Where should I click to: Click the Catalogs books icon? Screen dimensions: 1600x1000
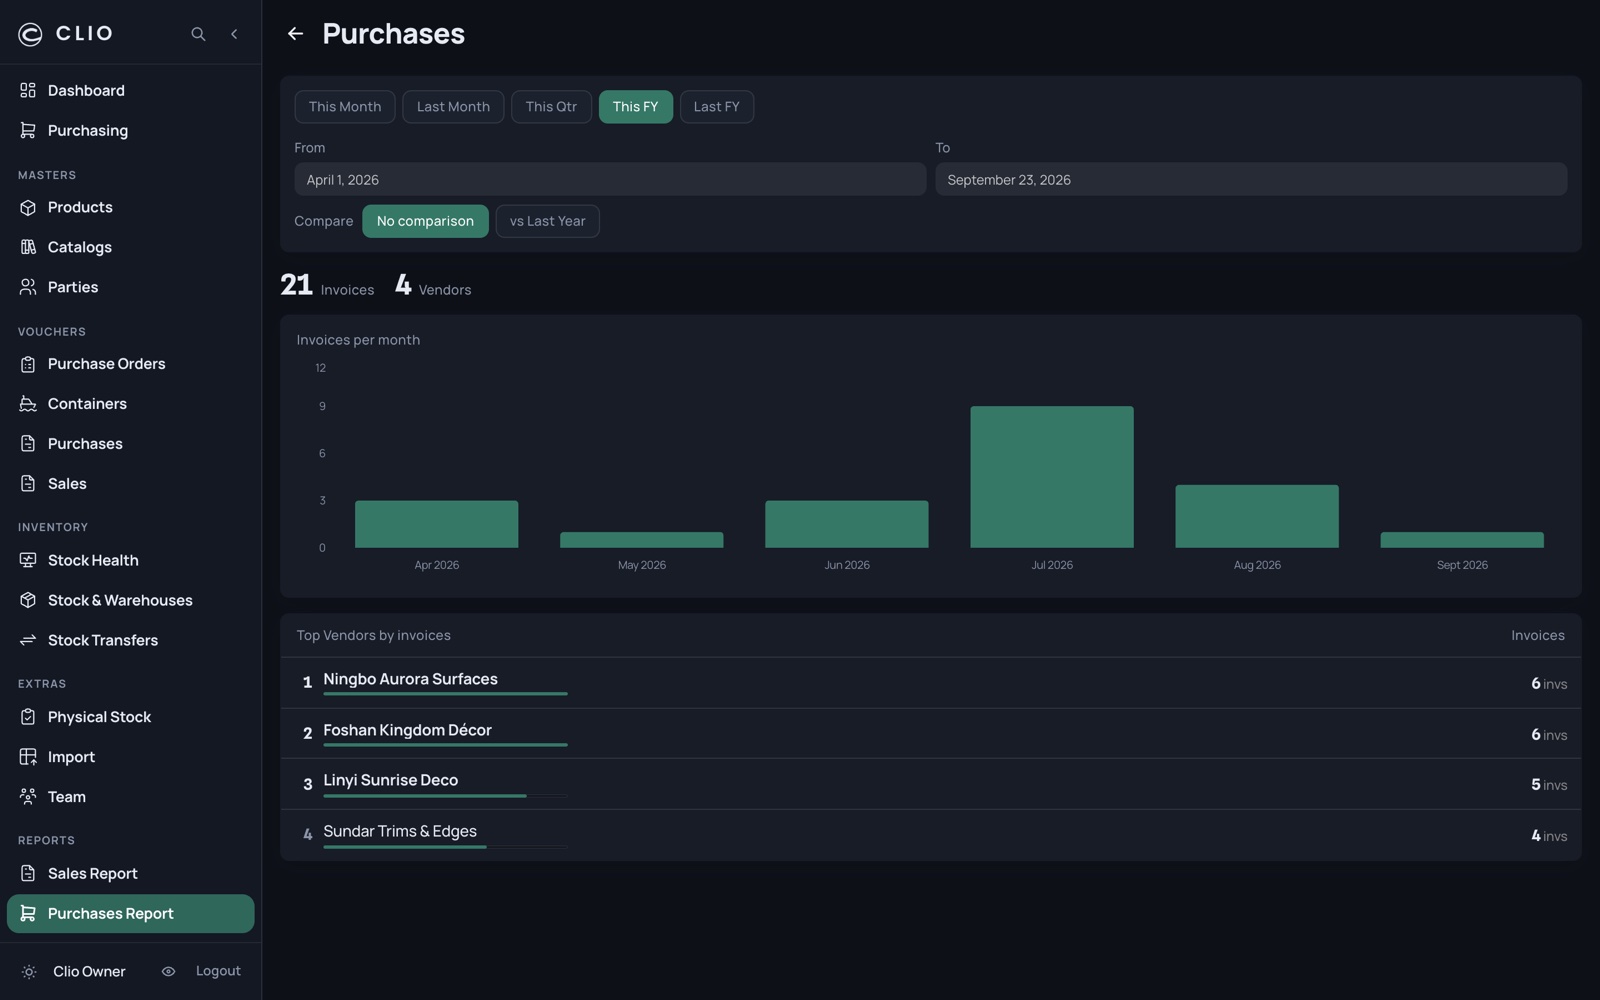[28, 247]
